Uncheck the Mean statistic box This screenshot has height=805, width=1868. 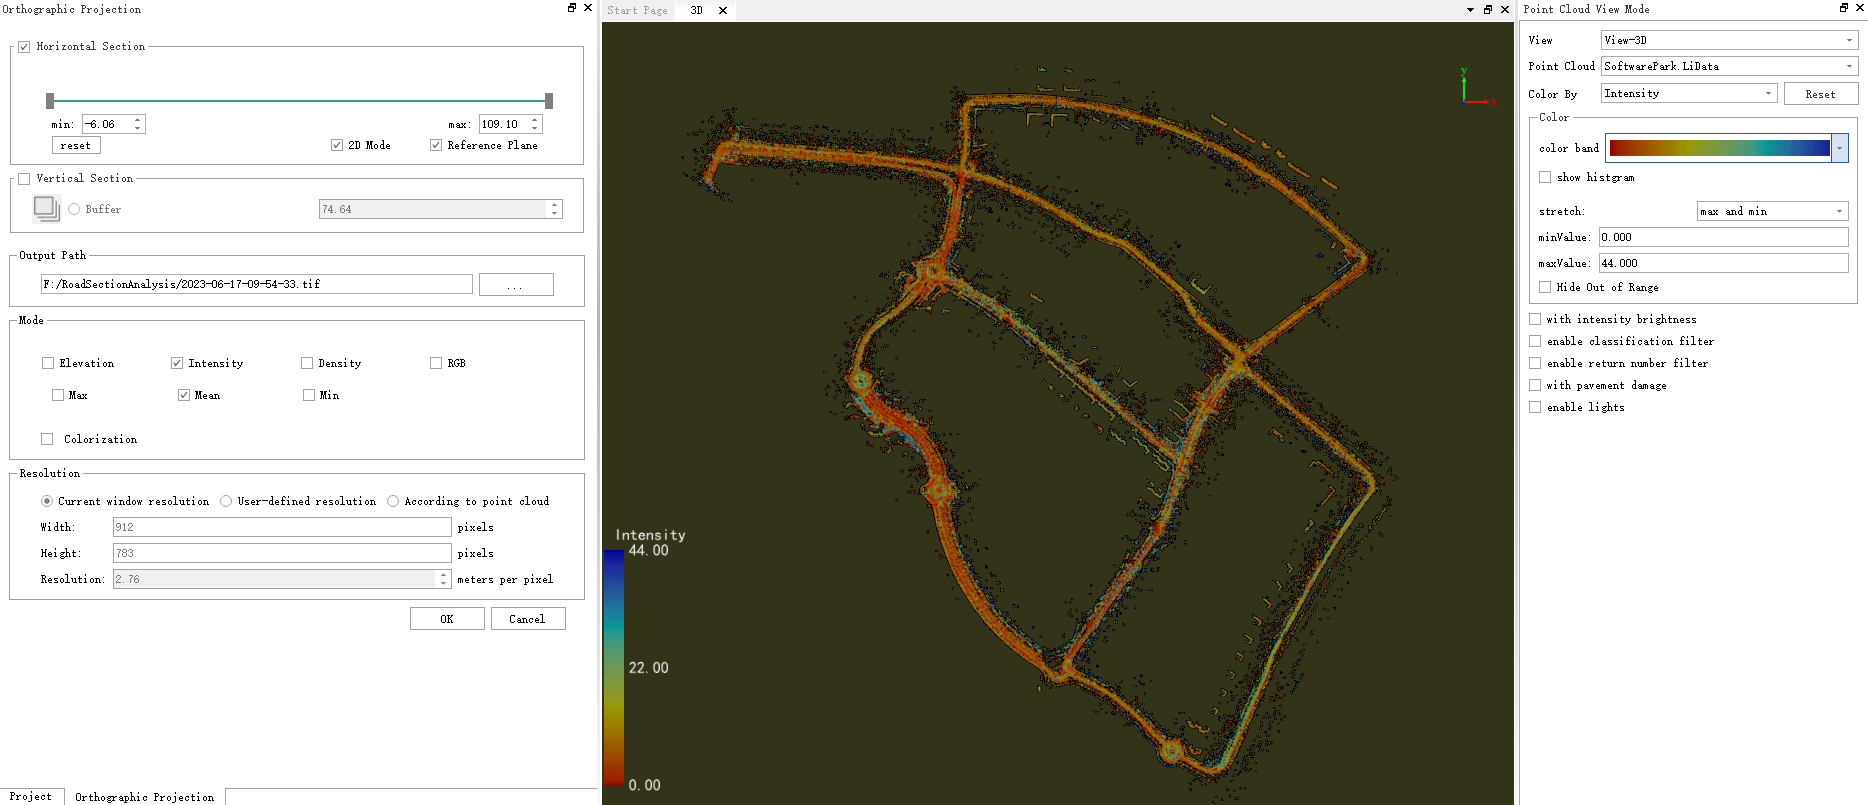click(x=184, y=395)
